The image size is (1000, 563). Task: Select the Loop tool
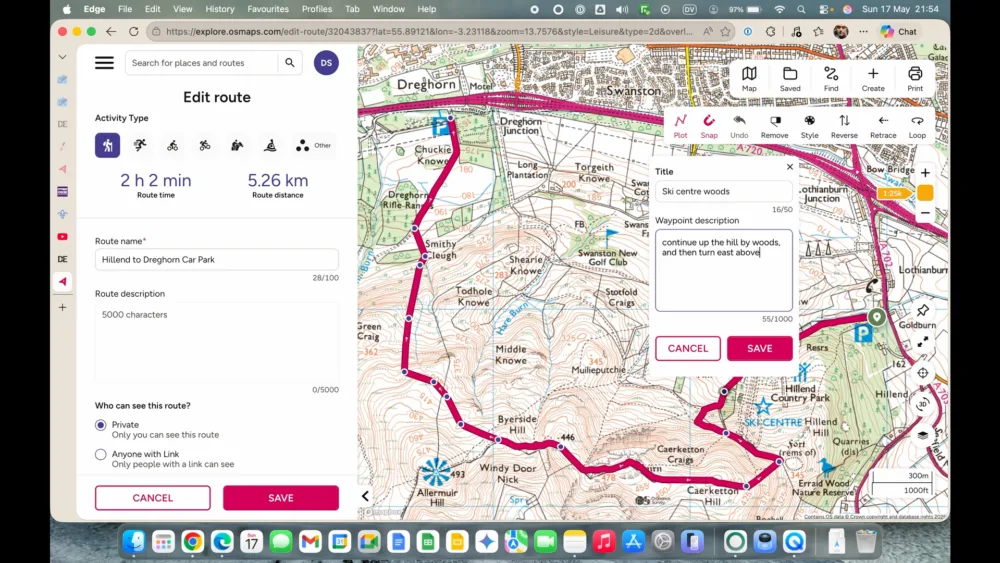[917, 126]
